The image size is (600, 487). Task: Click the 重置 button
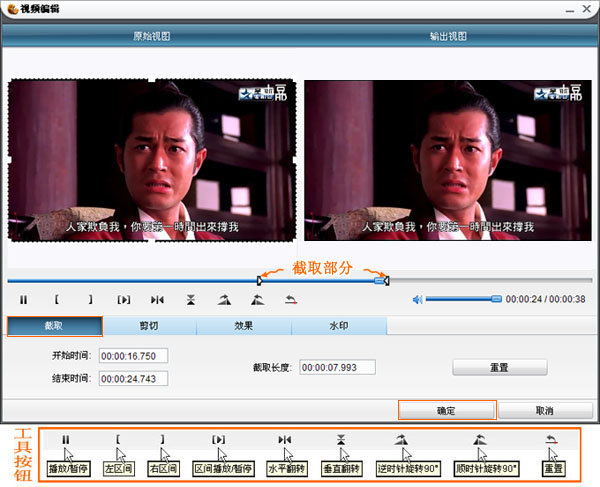(x=500, y=368)
